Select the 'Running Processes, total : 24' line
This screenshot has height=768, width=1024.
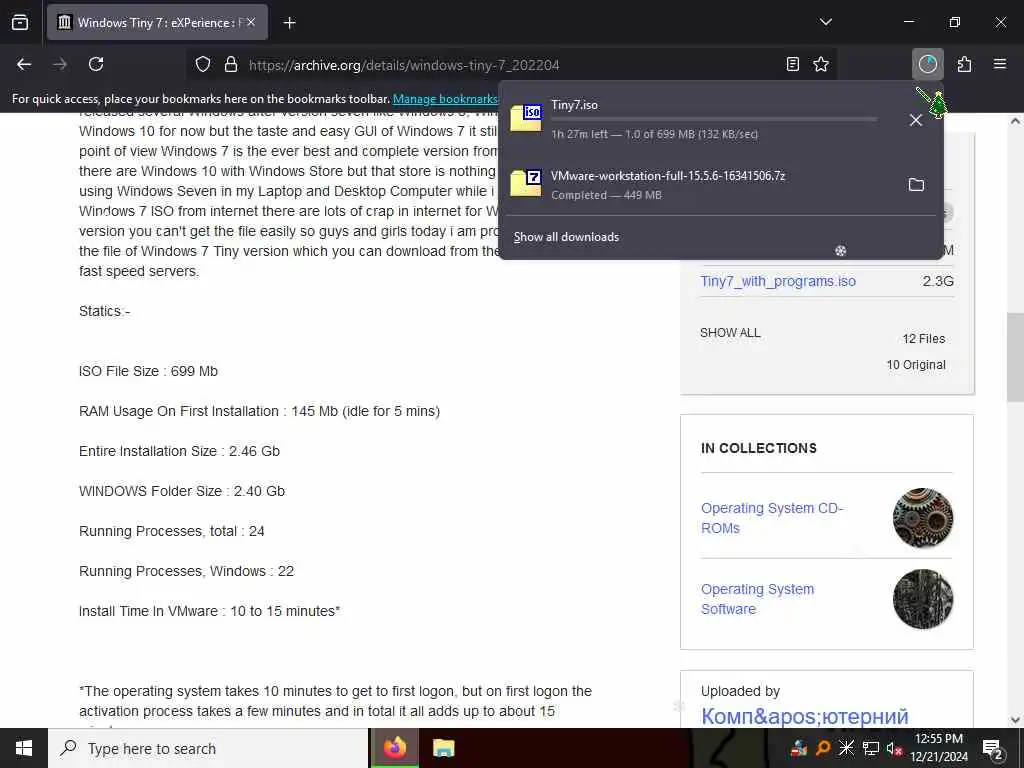pos(172,532)
